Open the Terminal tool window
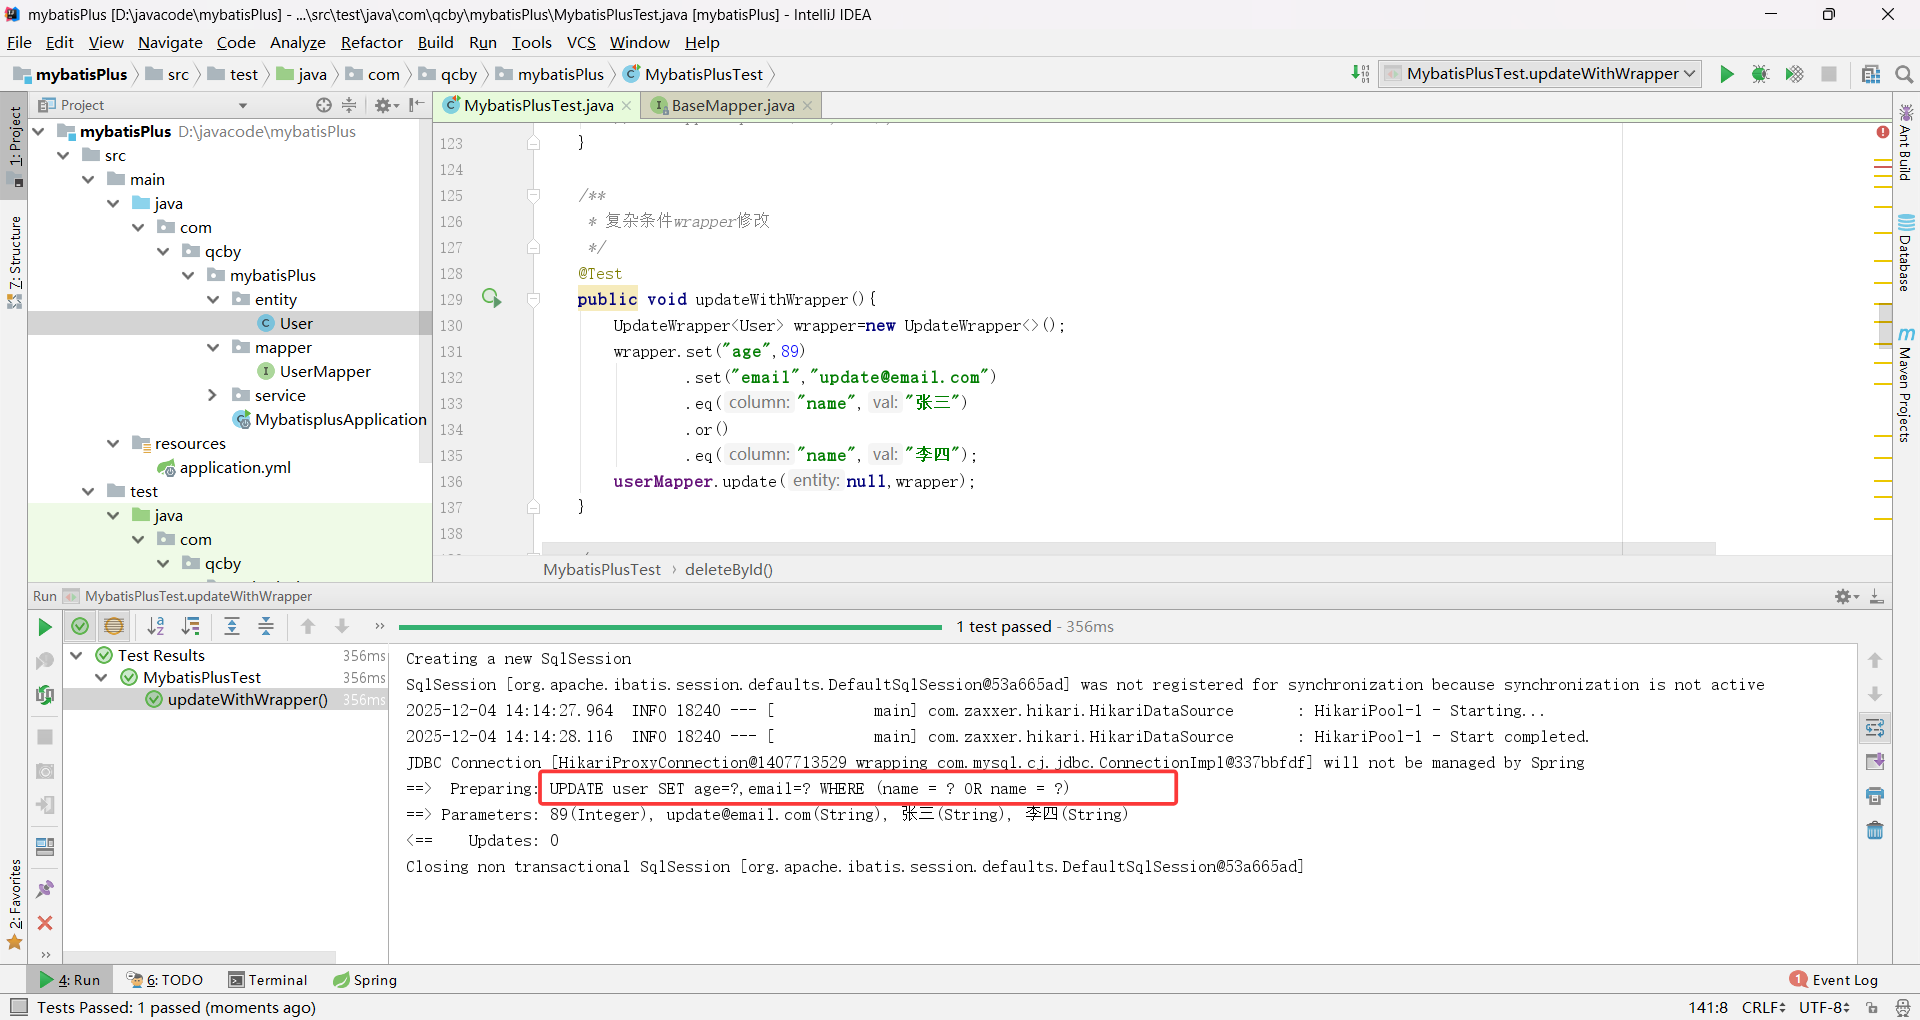Viewport: 1920px width, 1020px height. click(x=268, y=980)
